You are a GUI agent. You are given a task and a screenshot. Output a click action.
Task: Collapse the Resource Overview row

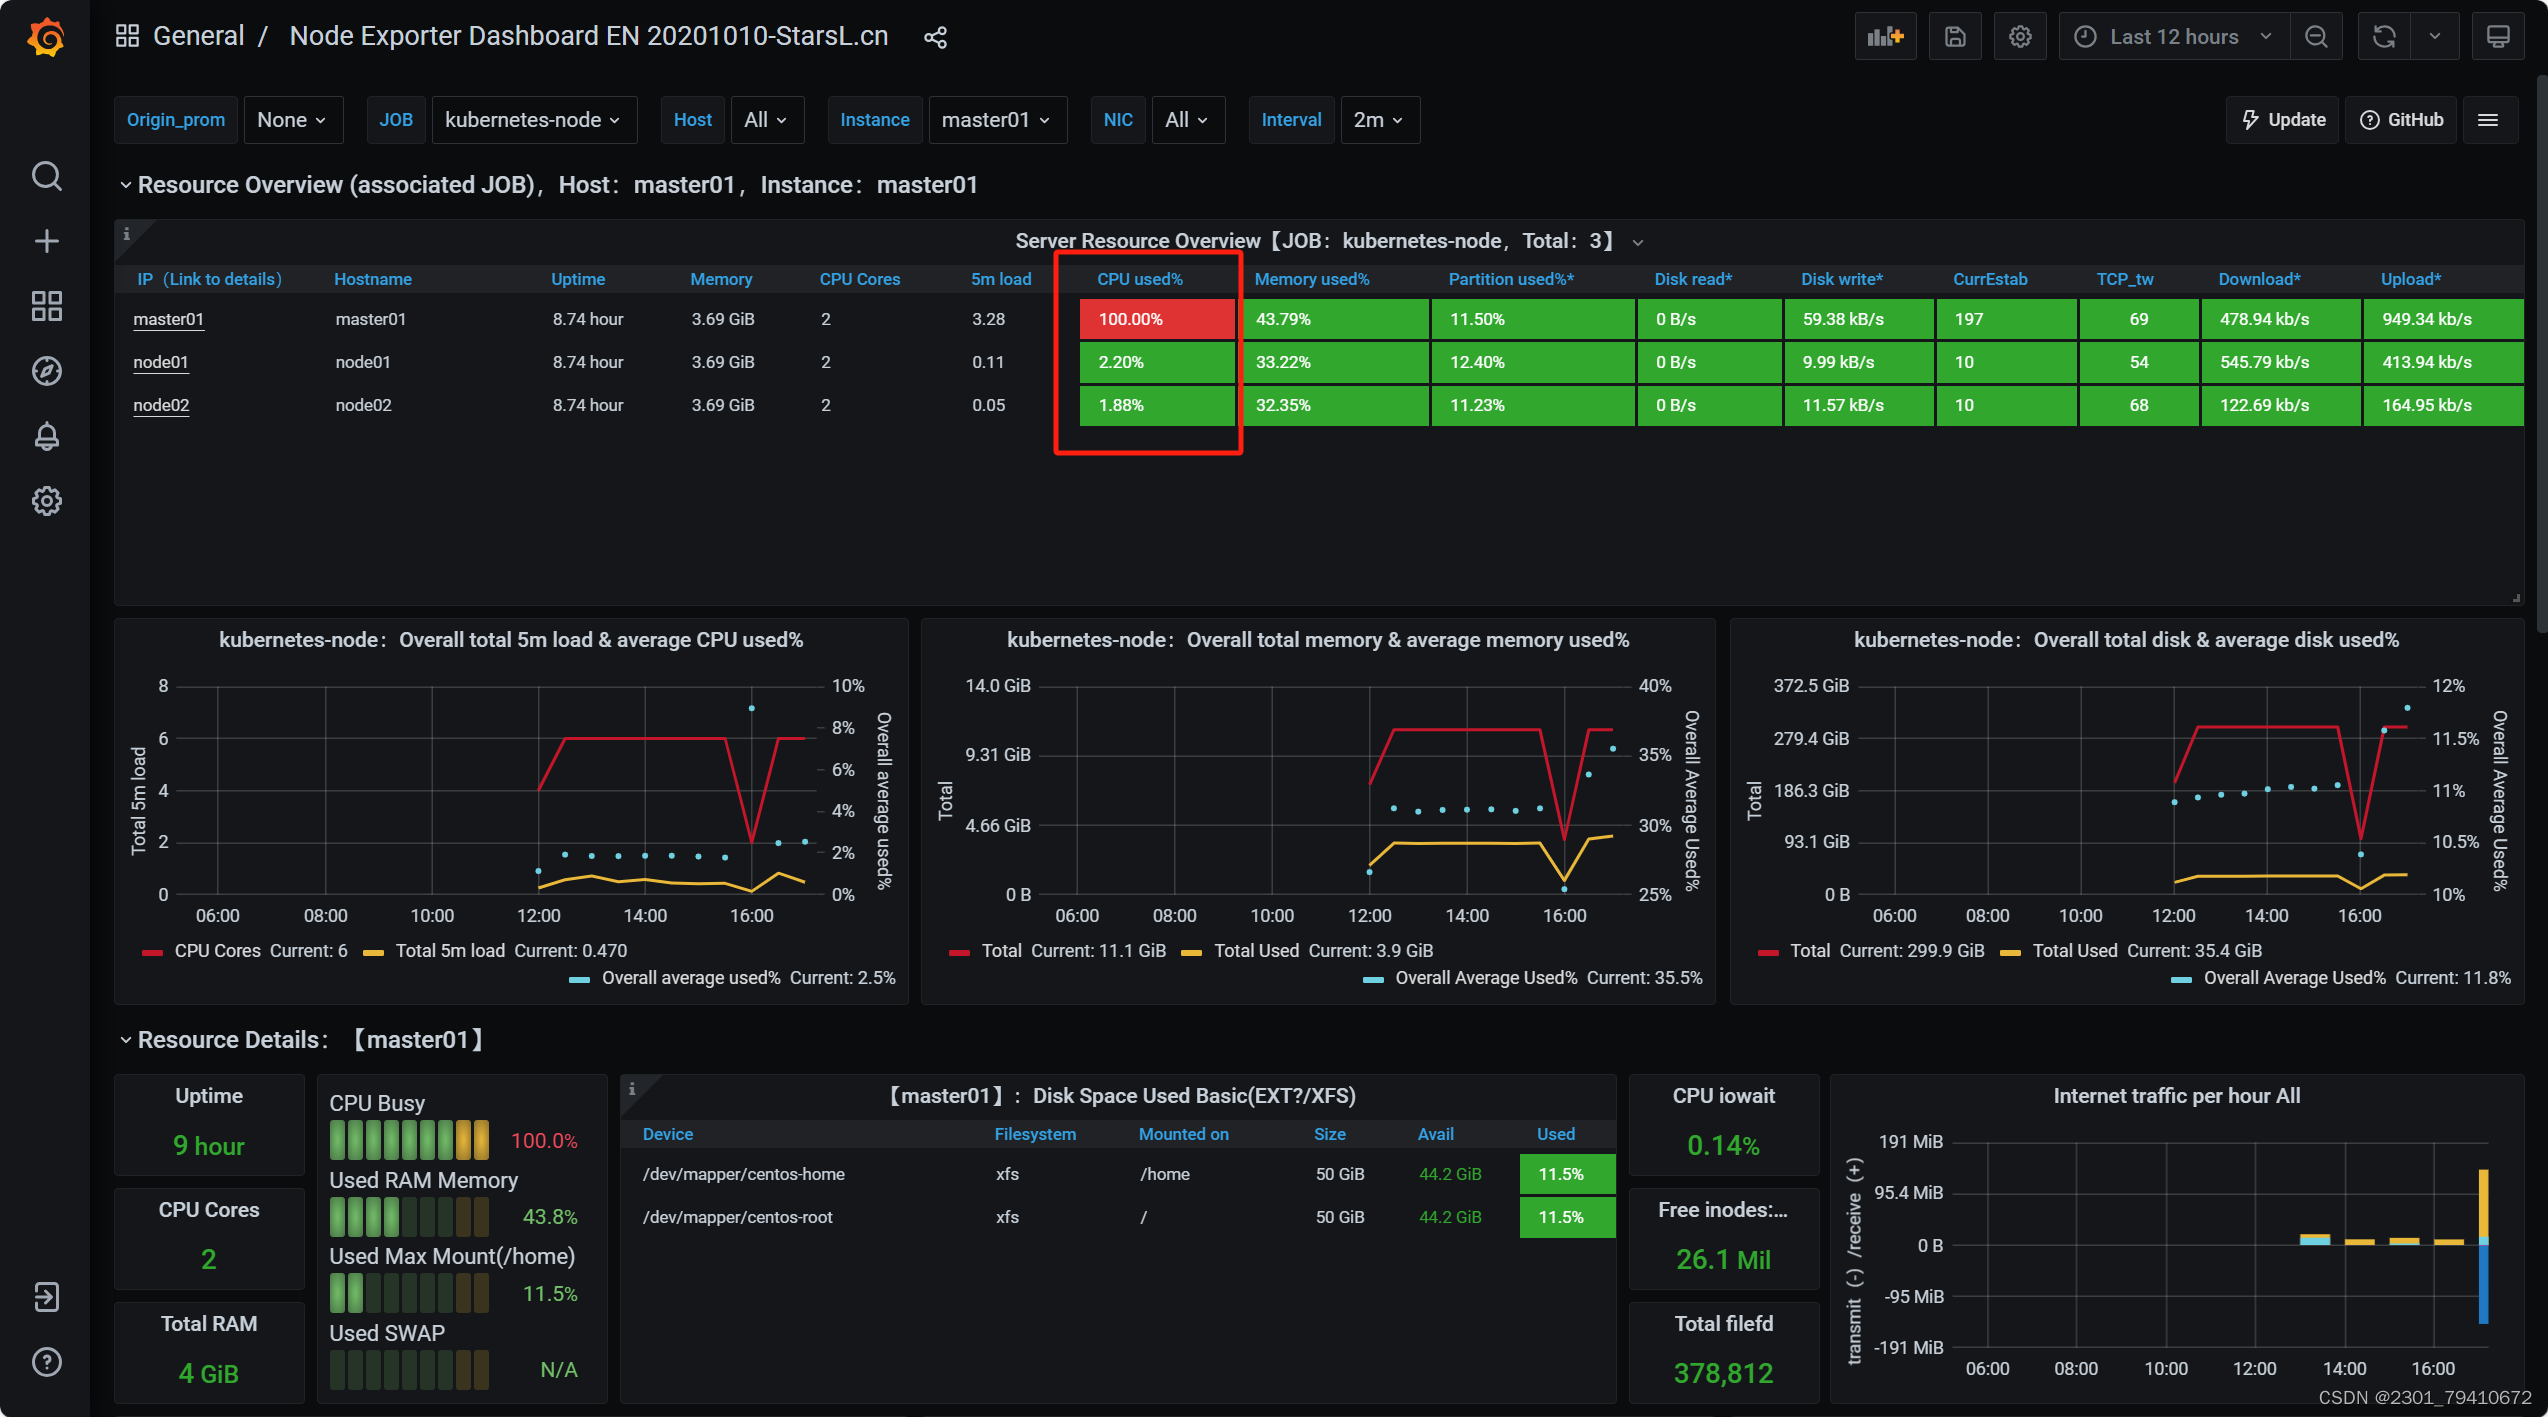pyautogui.click(x=126, y=185)
